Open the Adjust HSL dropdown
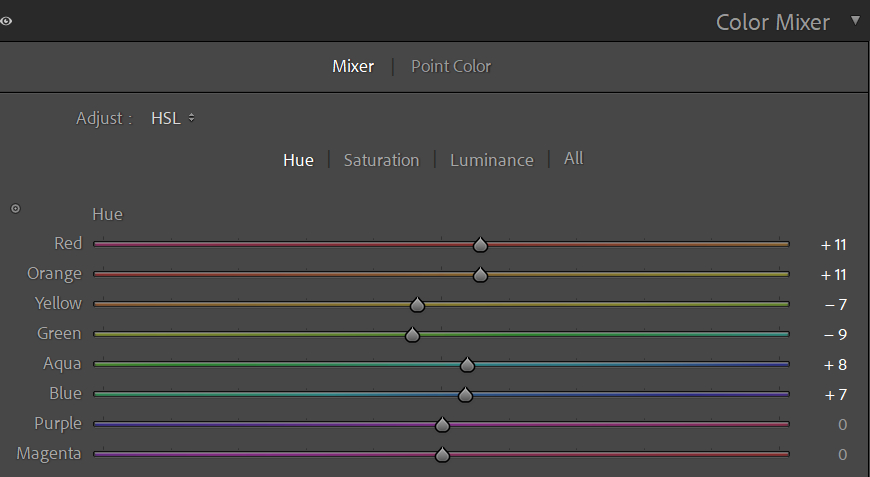Image resolution: width=870 pixels, height=477 pixels. tap(173, 118)
